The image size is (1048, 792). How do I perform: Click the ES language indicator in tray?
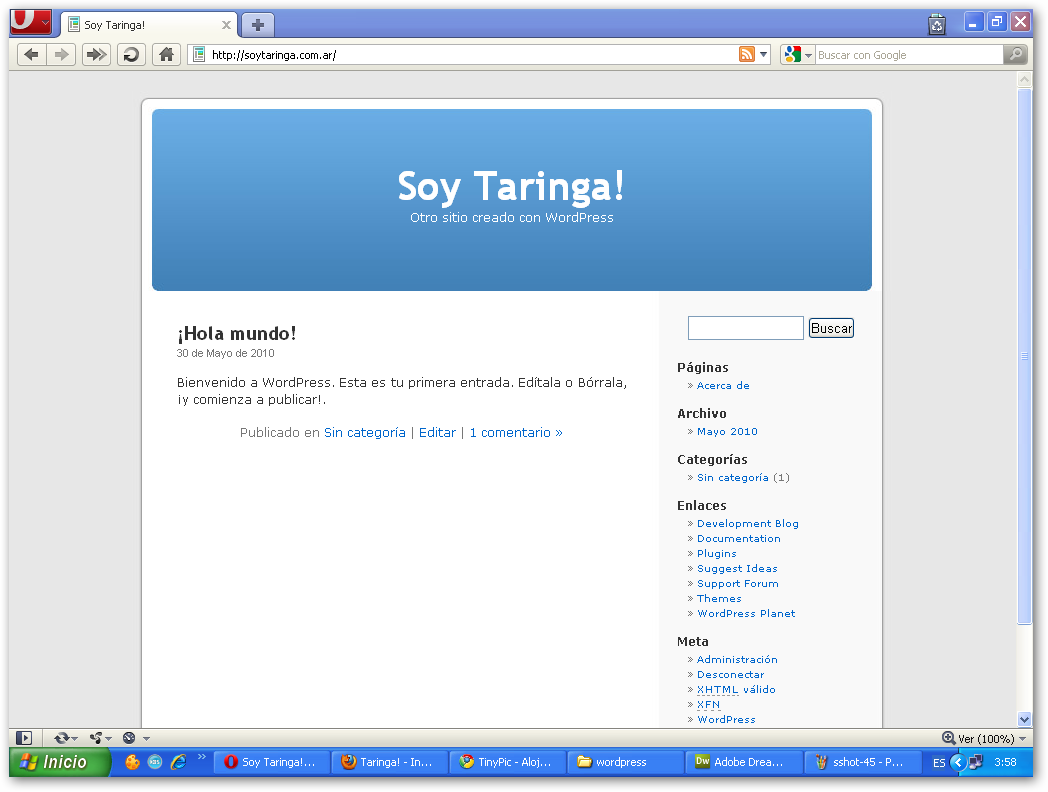click(939, 763)
